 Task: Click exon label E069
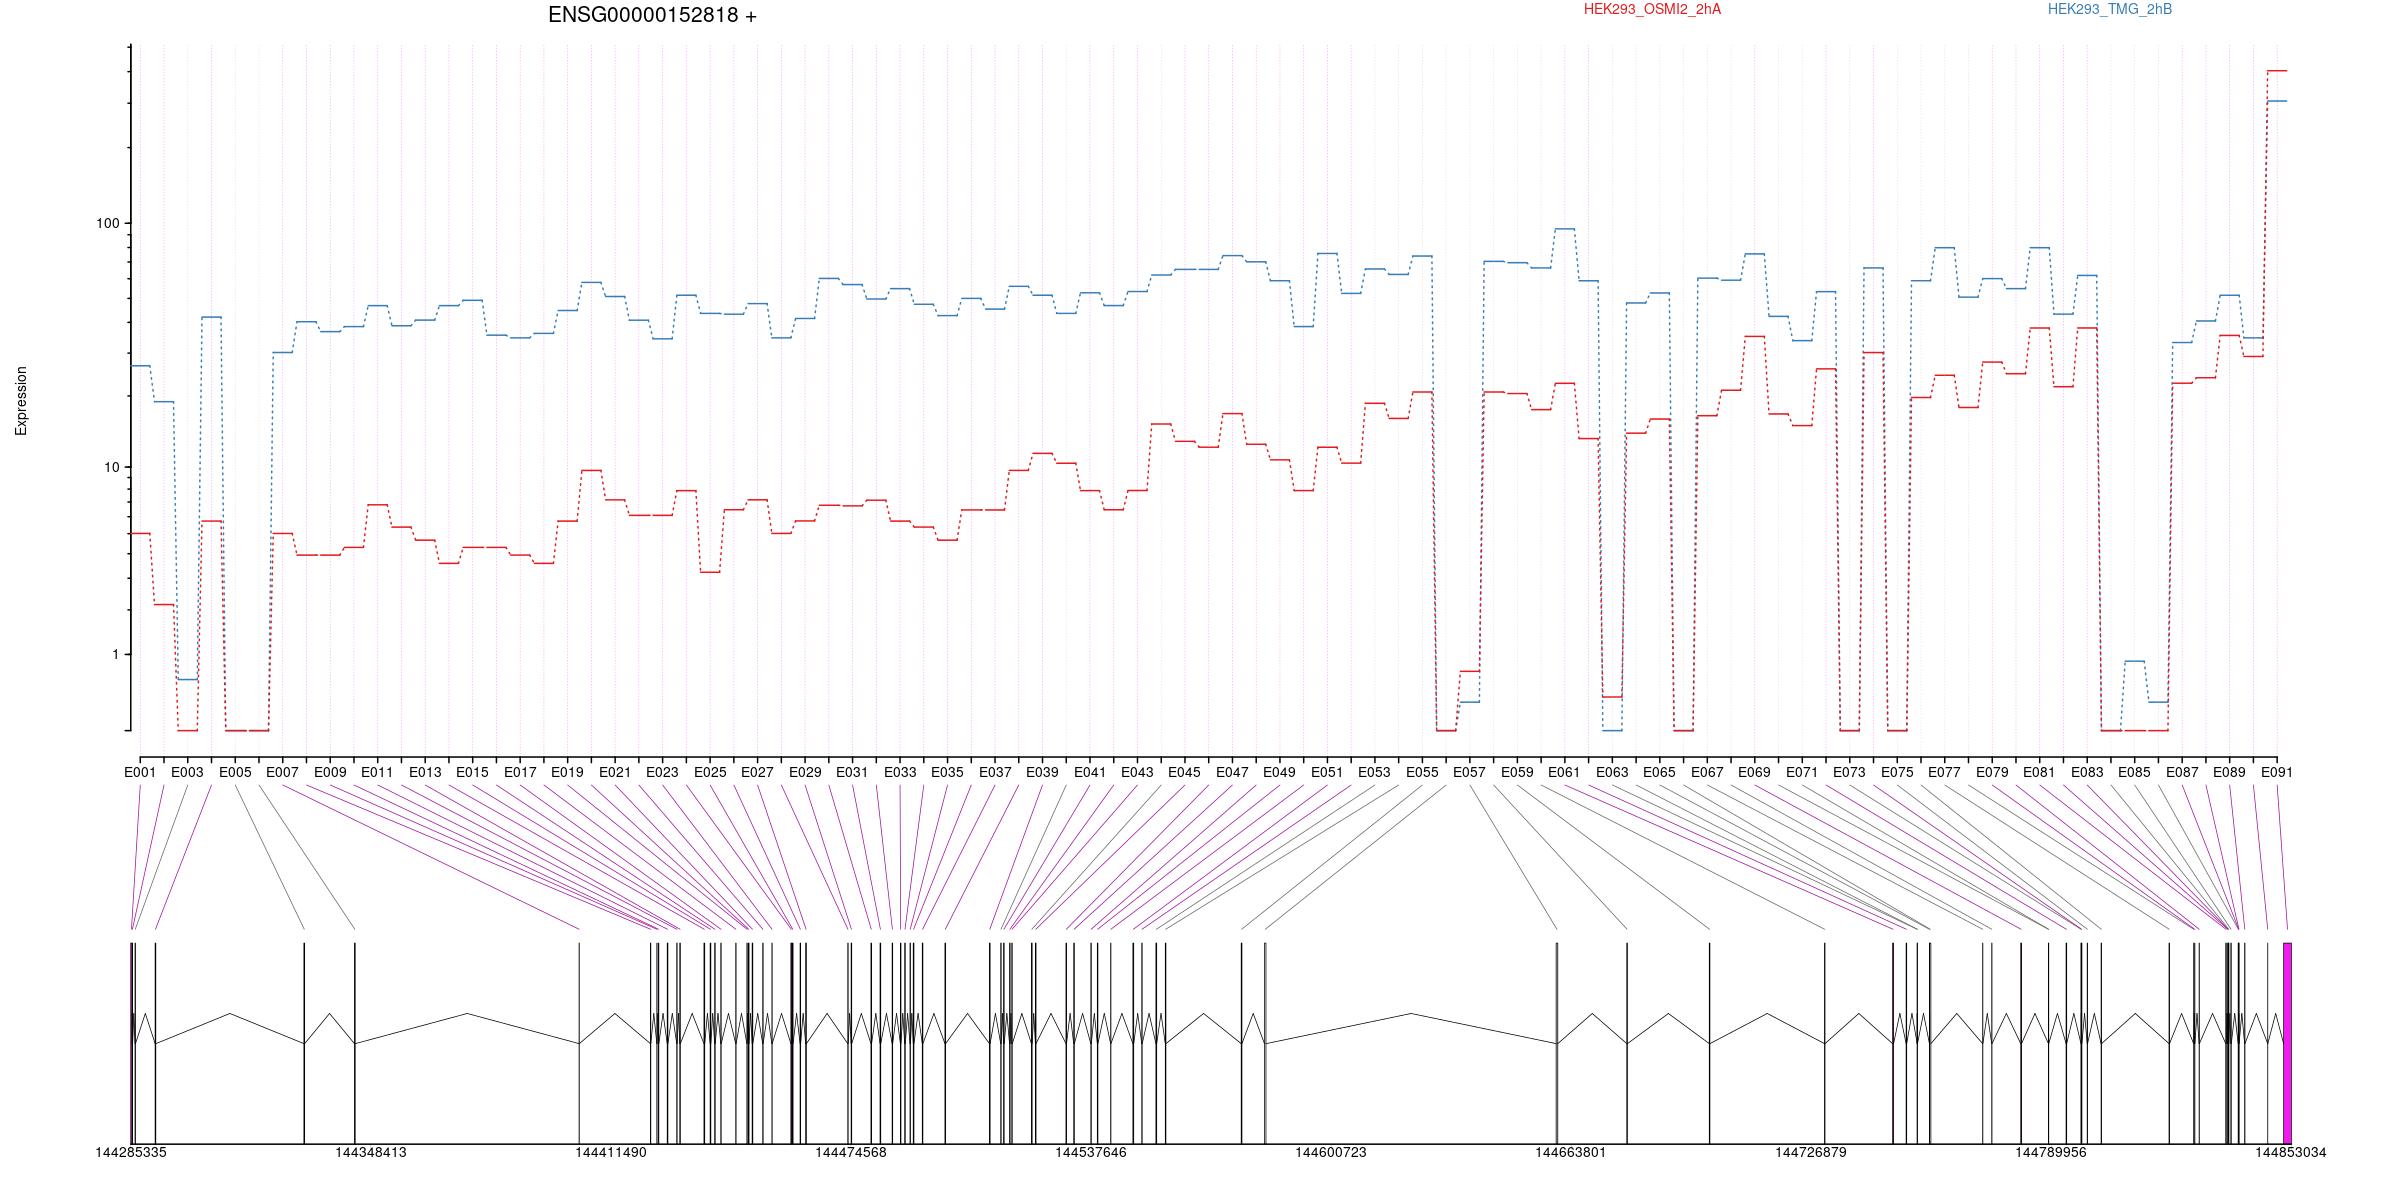coord(1755,772)
